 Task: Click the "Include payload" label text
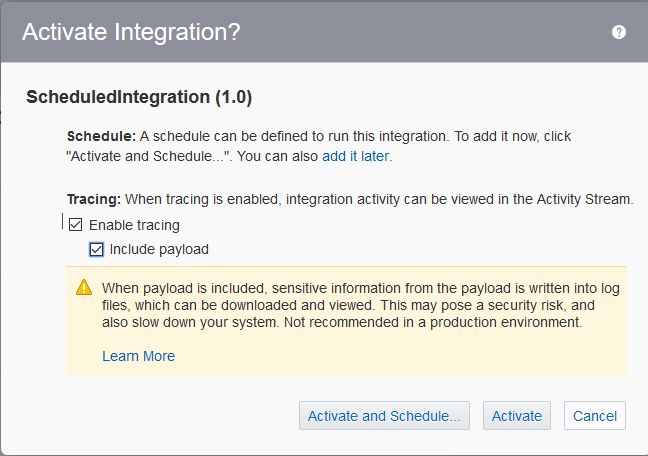point(159,249)
